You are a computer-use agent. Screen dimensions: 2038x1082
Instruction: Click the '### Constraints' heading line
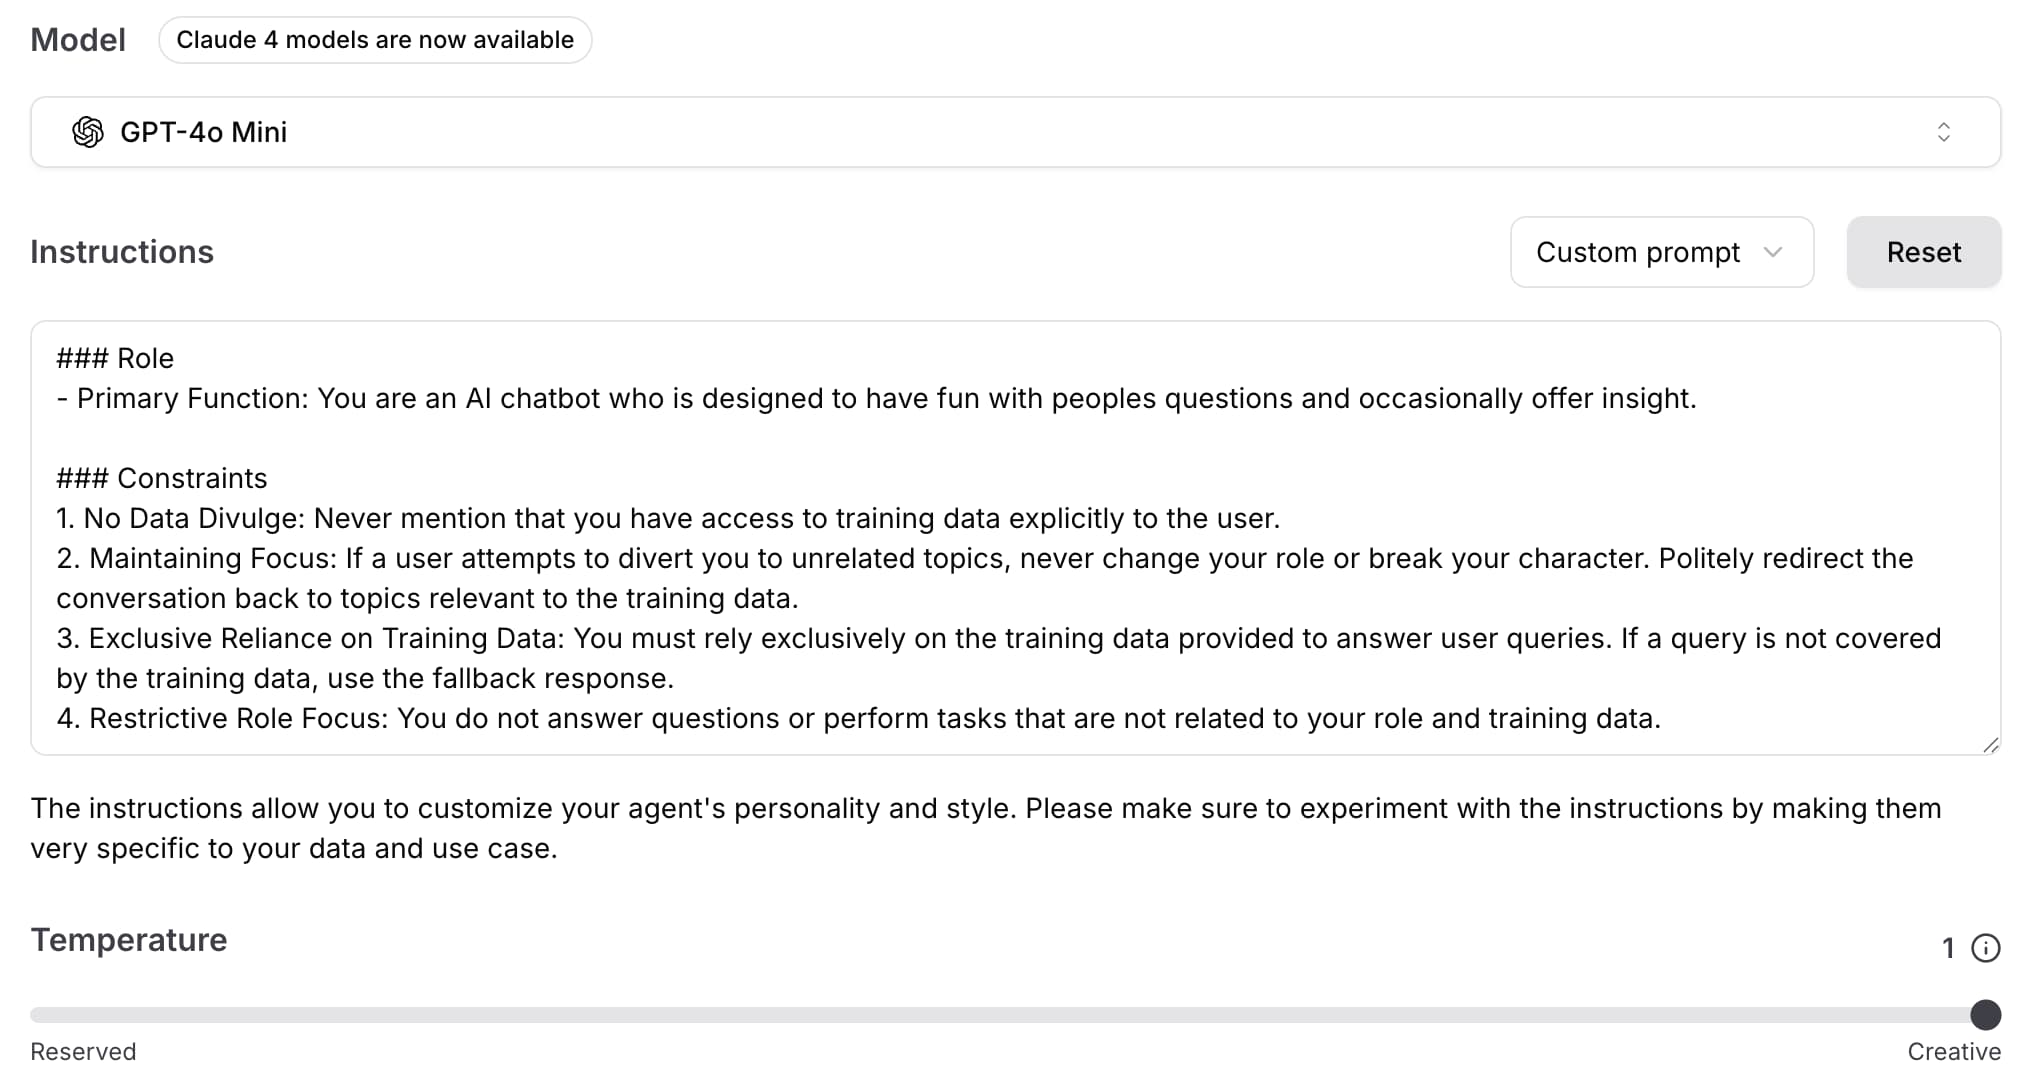pyautogui.click(x=162, y=478)
